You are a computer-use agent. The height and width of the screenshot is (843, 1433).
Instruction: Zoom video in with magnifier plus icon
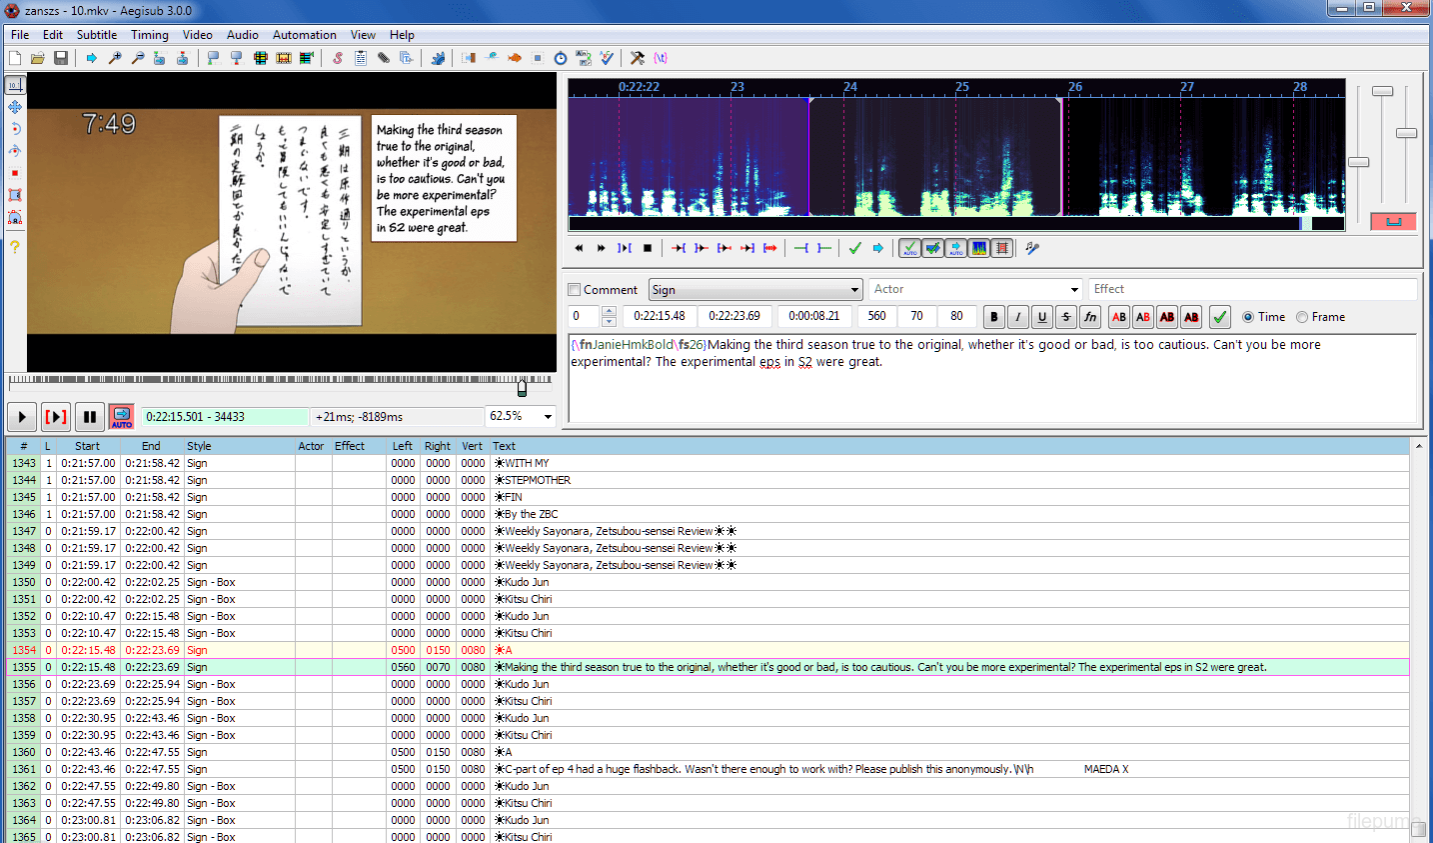coord(115,58)
